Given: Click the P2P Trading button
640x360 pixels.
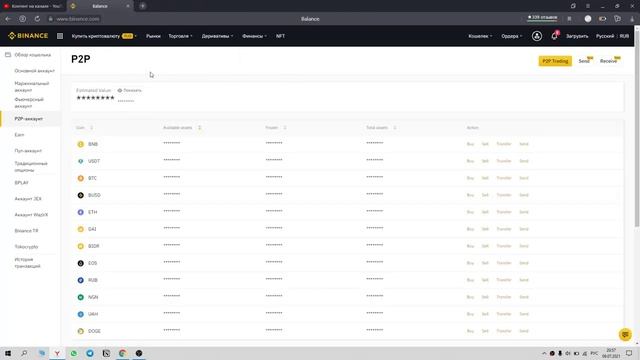Looking at the screenshot, I should [555, 61].
